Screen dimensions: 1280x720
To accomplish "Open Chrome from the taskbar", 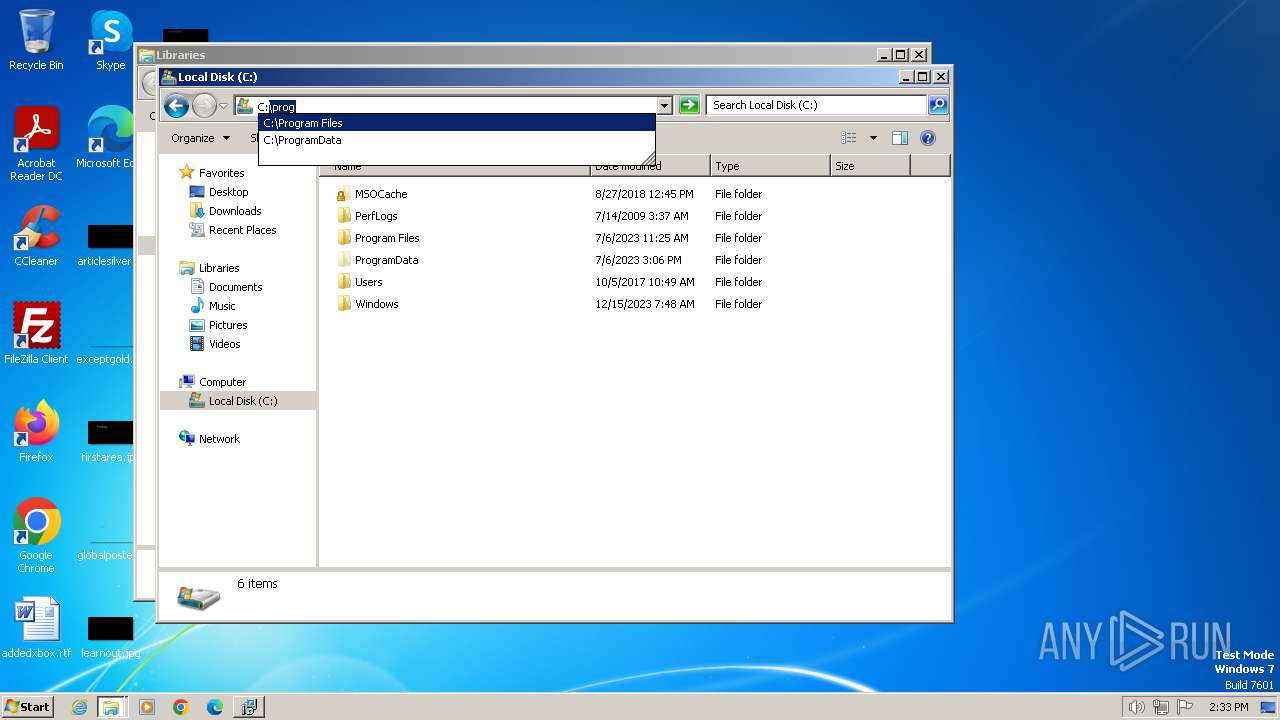I will tap(181, 707).
